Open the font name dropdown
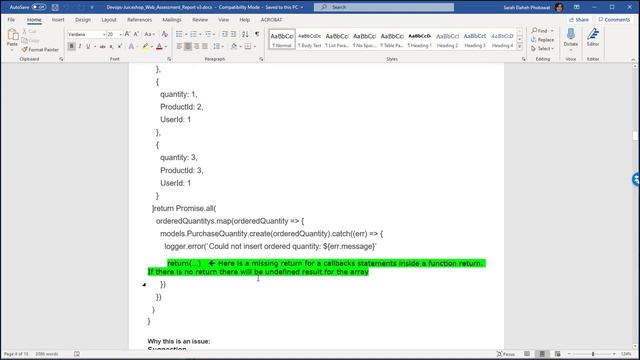This screenshot has height=360, width=640. point(104,35)
